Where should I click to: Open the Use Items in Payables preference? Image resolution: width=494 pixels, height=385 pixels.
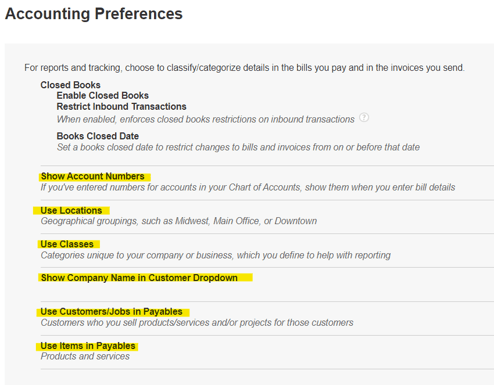(88, 346)
